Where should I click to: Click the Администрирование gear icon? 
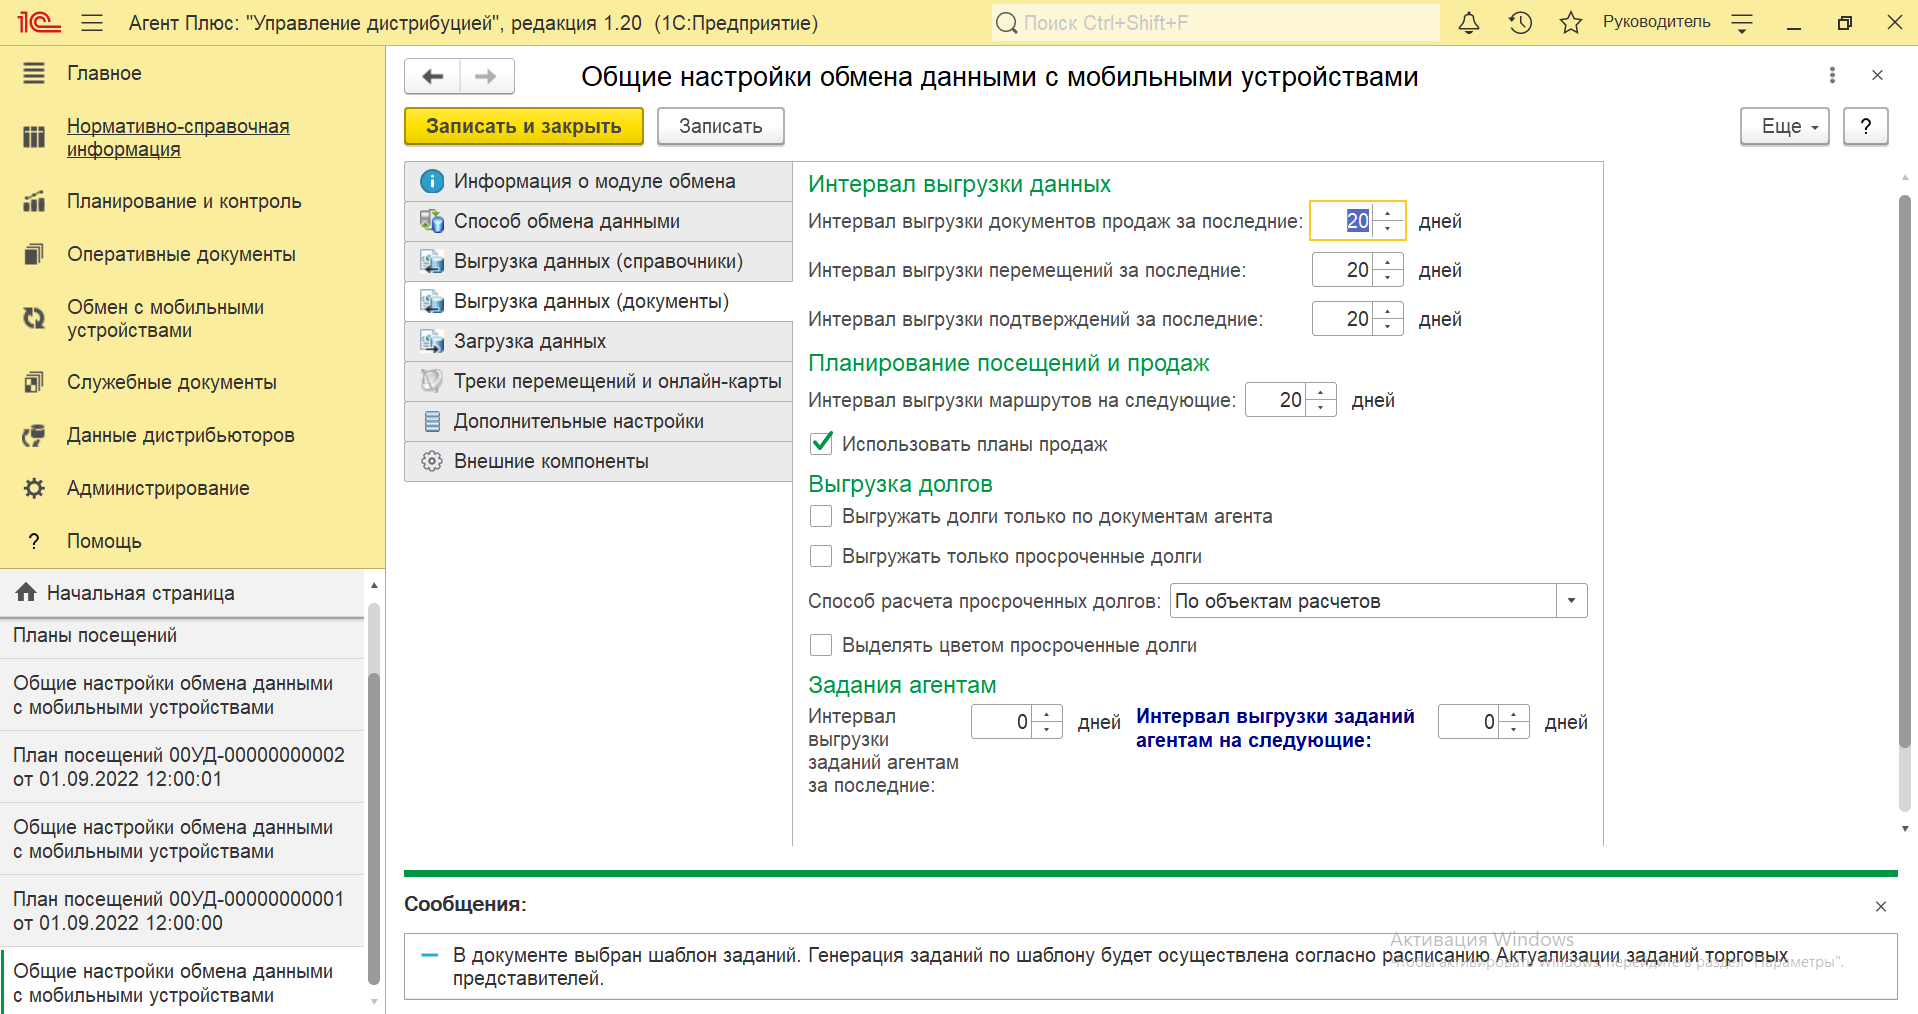point(34,488)
